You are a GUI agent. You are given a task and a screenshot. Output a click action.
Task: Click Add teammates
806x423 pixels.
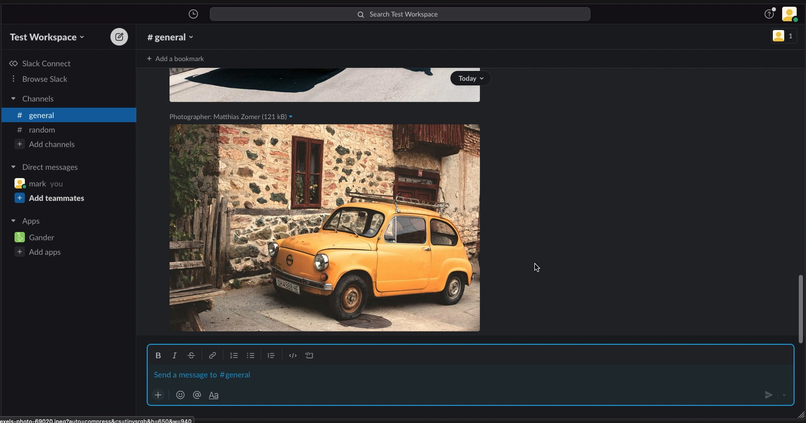tap(57, 198)
